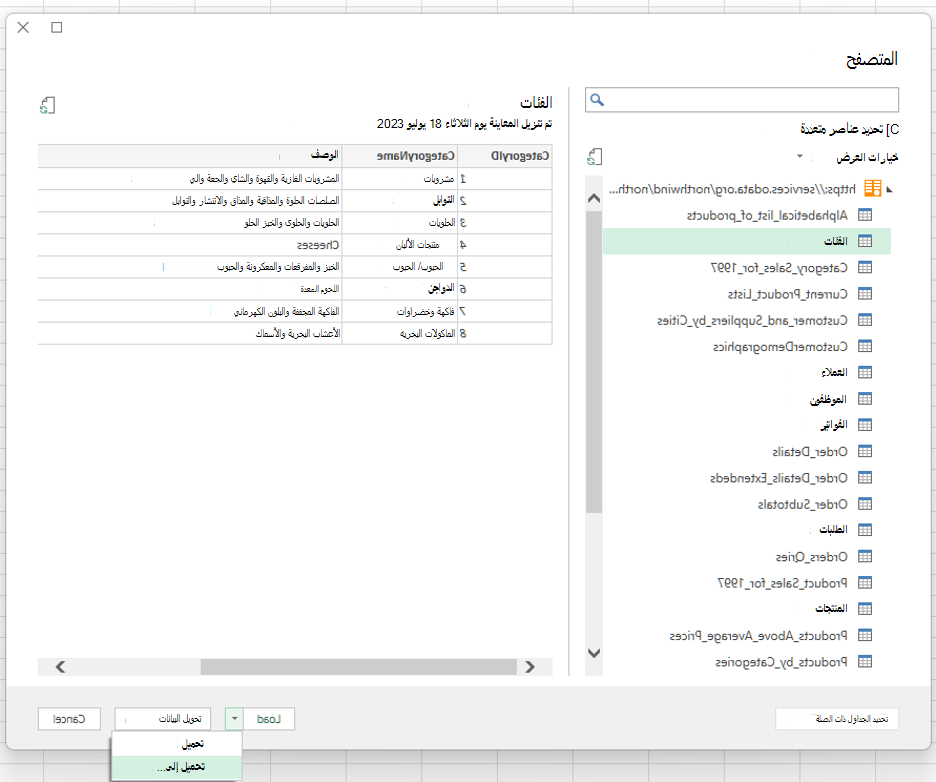Screen dimensions: 936x782
Task: Click the الحلويات category name cell
Action: tap(399, 223)
